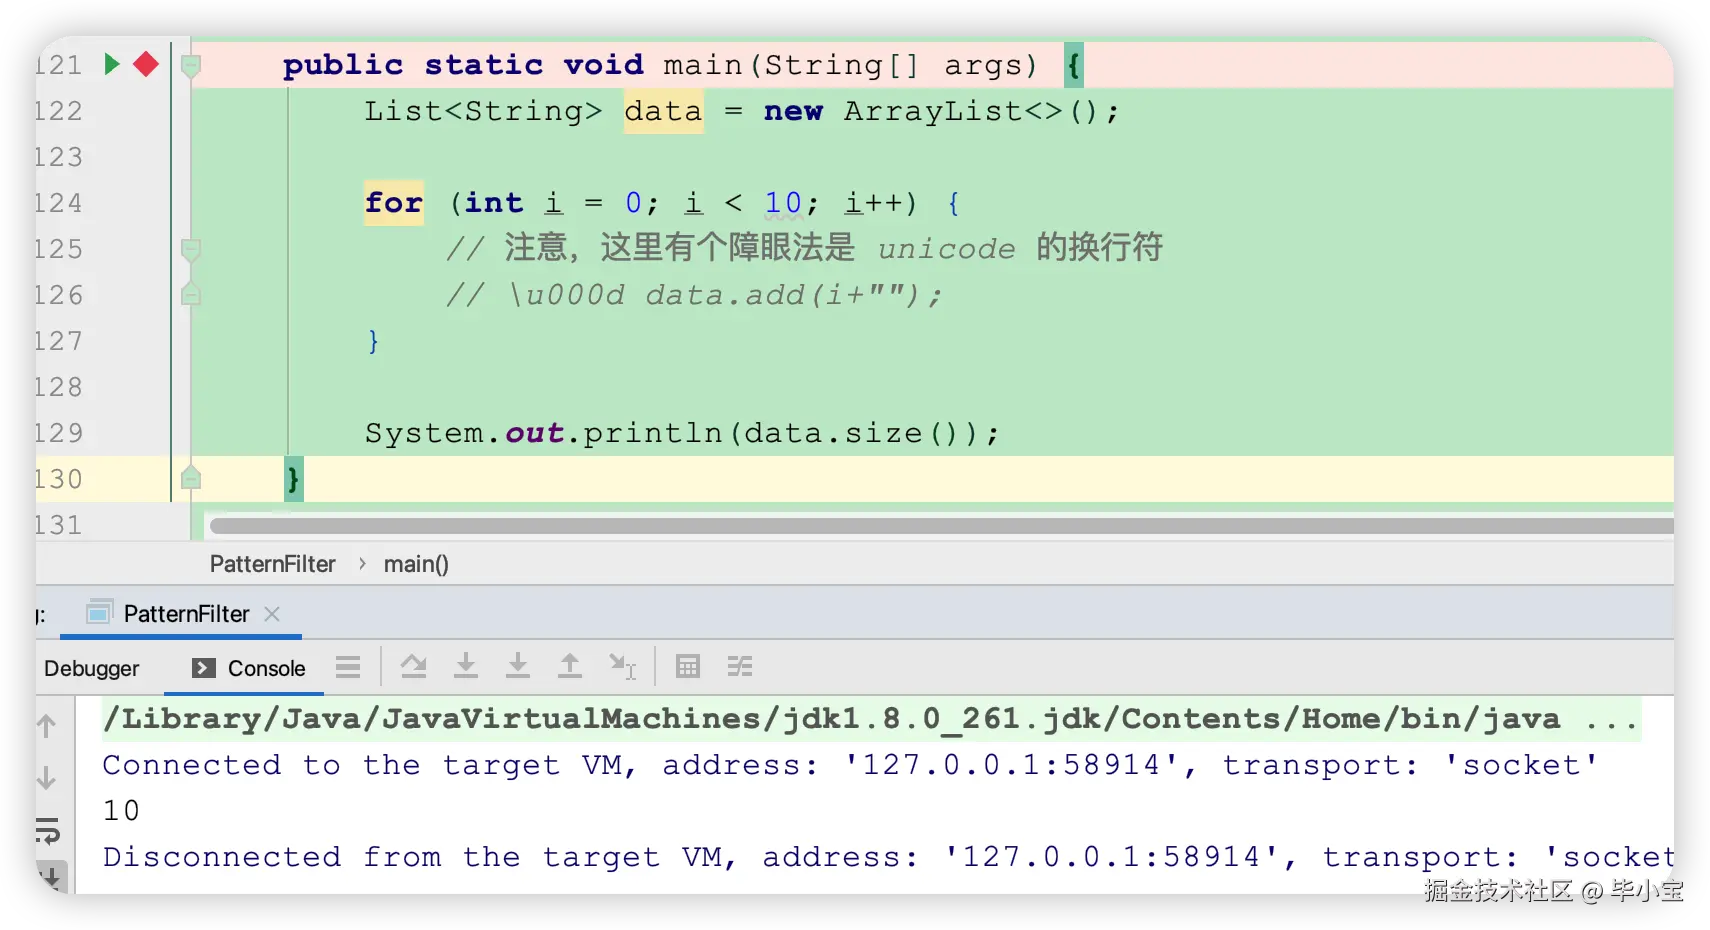This screenshot has height=930, width=1710.
Task: Click the \u000d data.add comment line
Action: coord(694,295)
